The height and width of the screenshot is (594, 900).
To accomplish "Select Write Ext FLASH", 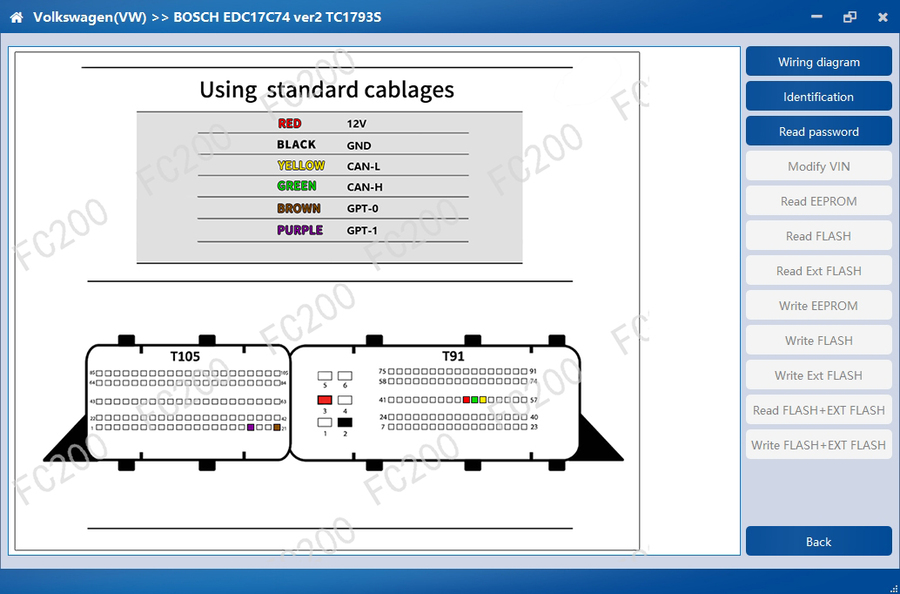I will pos(818,376).
